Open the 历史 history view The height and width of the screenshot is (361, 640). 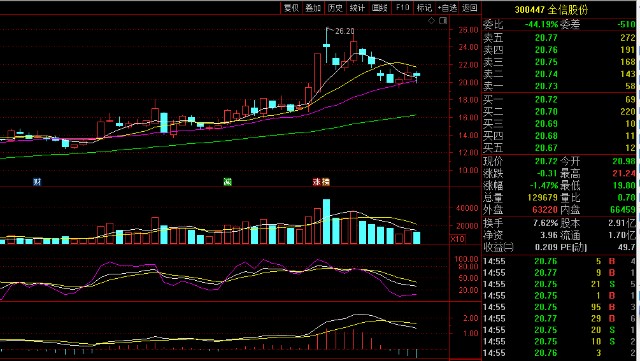pyautogui.click(x=335, y=8)
